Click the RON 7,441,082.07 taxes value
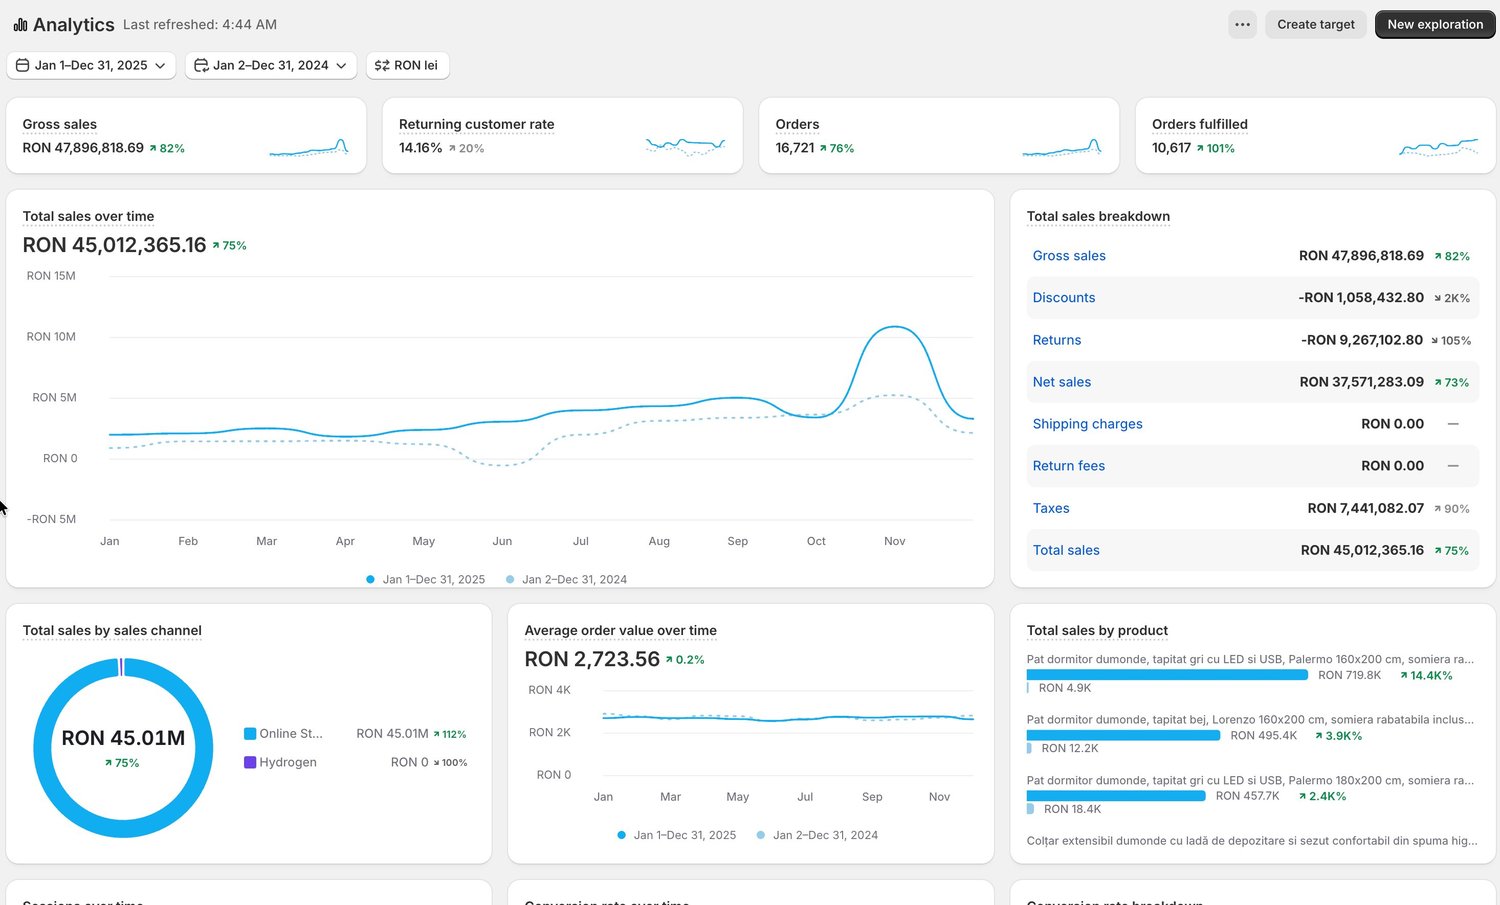 pyautogui.click(x=1366, y=508)
